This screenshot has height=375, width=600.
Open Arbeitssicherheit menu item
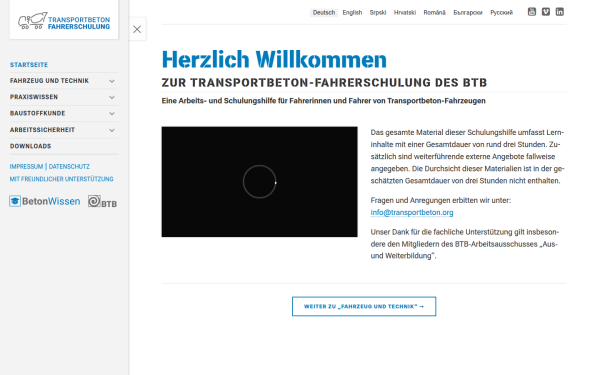pyautogui.click(x=42, y=130)
